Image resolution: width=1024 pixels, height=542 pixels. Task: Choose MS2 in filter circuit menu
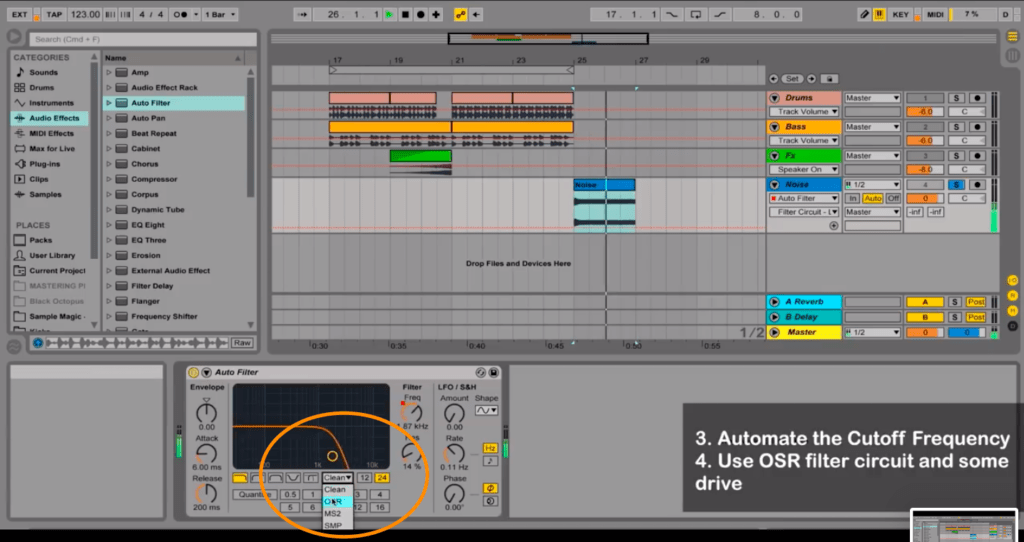[x=338, y=514]
